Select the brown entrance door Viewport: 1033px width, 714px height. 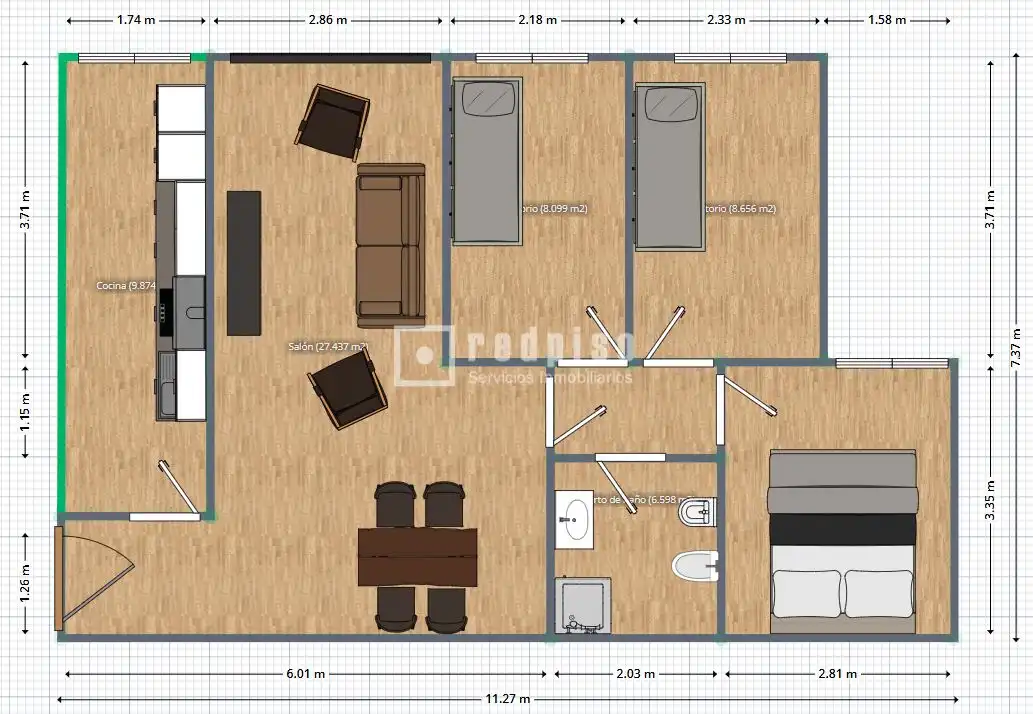59,578
